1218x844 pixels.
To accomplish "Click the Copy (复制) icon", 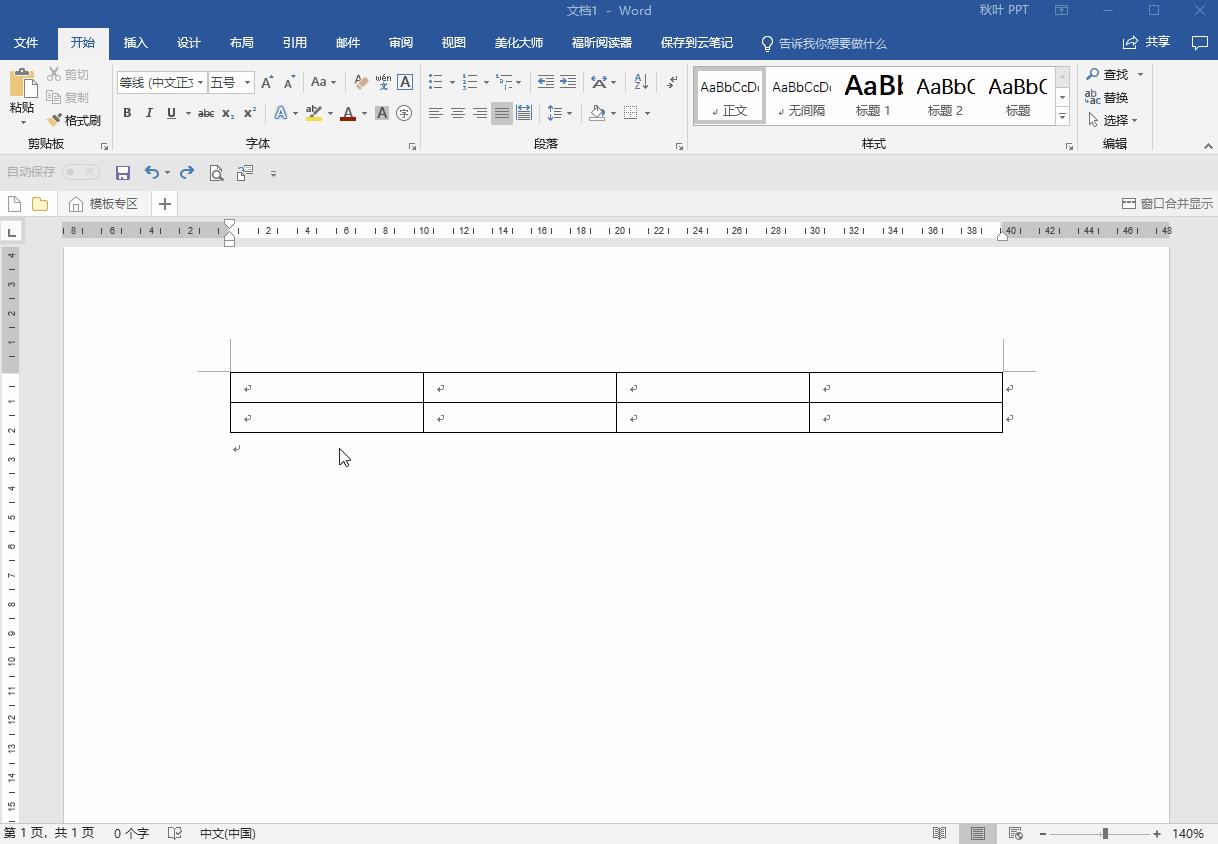I will pyautogui.click(x=68, y=97).
